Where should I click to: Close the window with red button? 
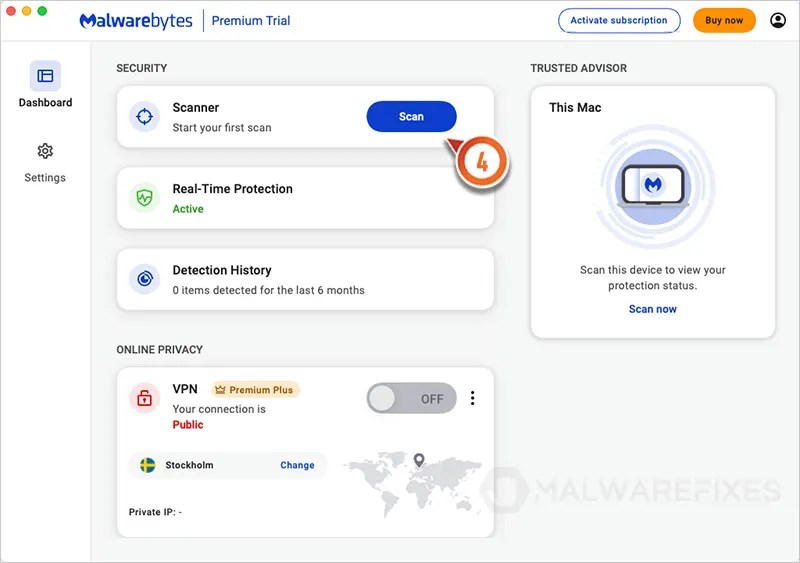[11, 11]
